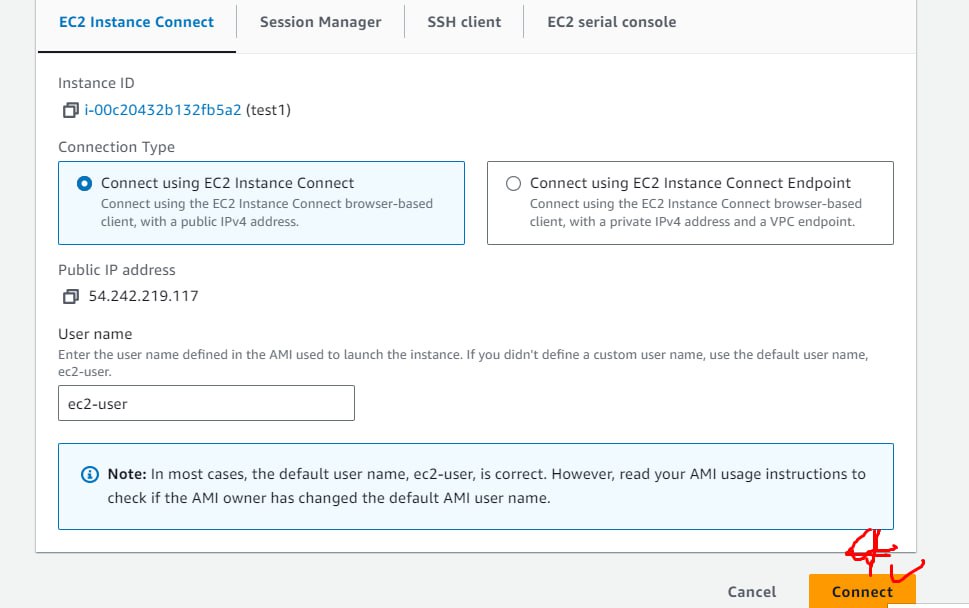Copy the instance ID to clipboard
Viewport: 969px width, 608px height.
pos(70,110)
